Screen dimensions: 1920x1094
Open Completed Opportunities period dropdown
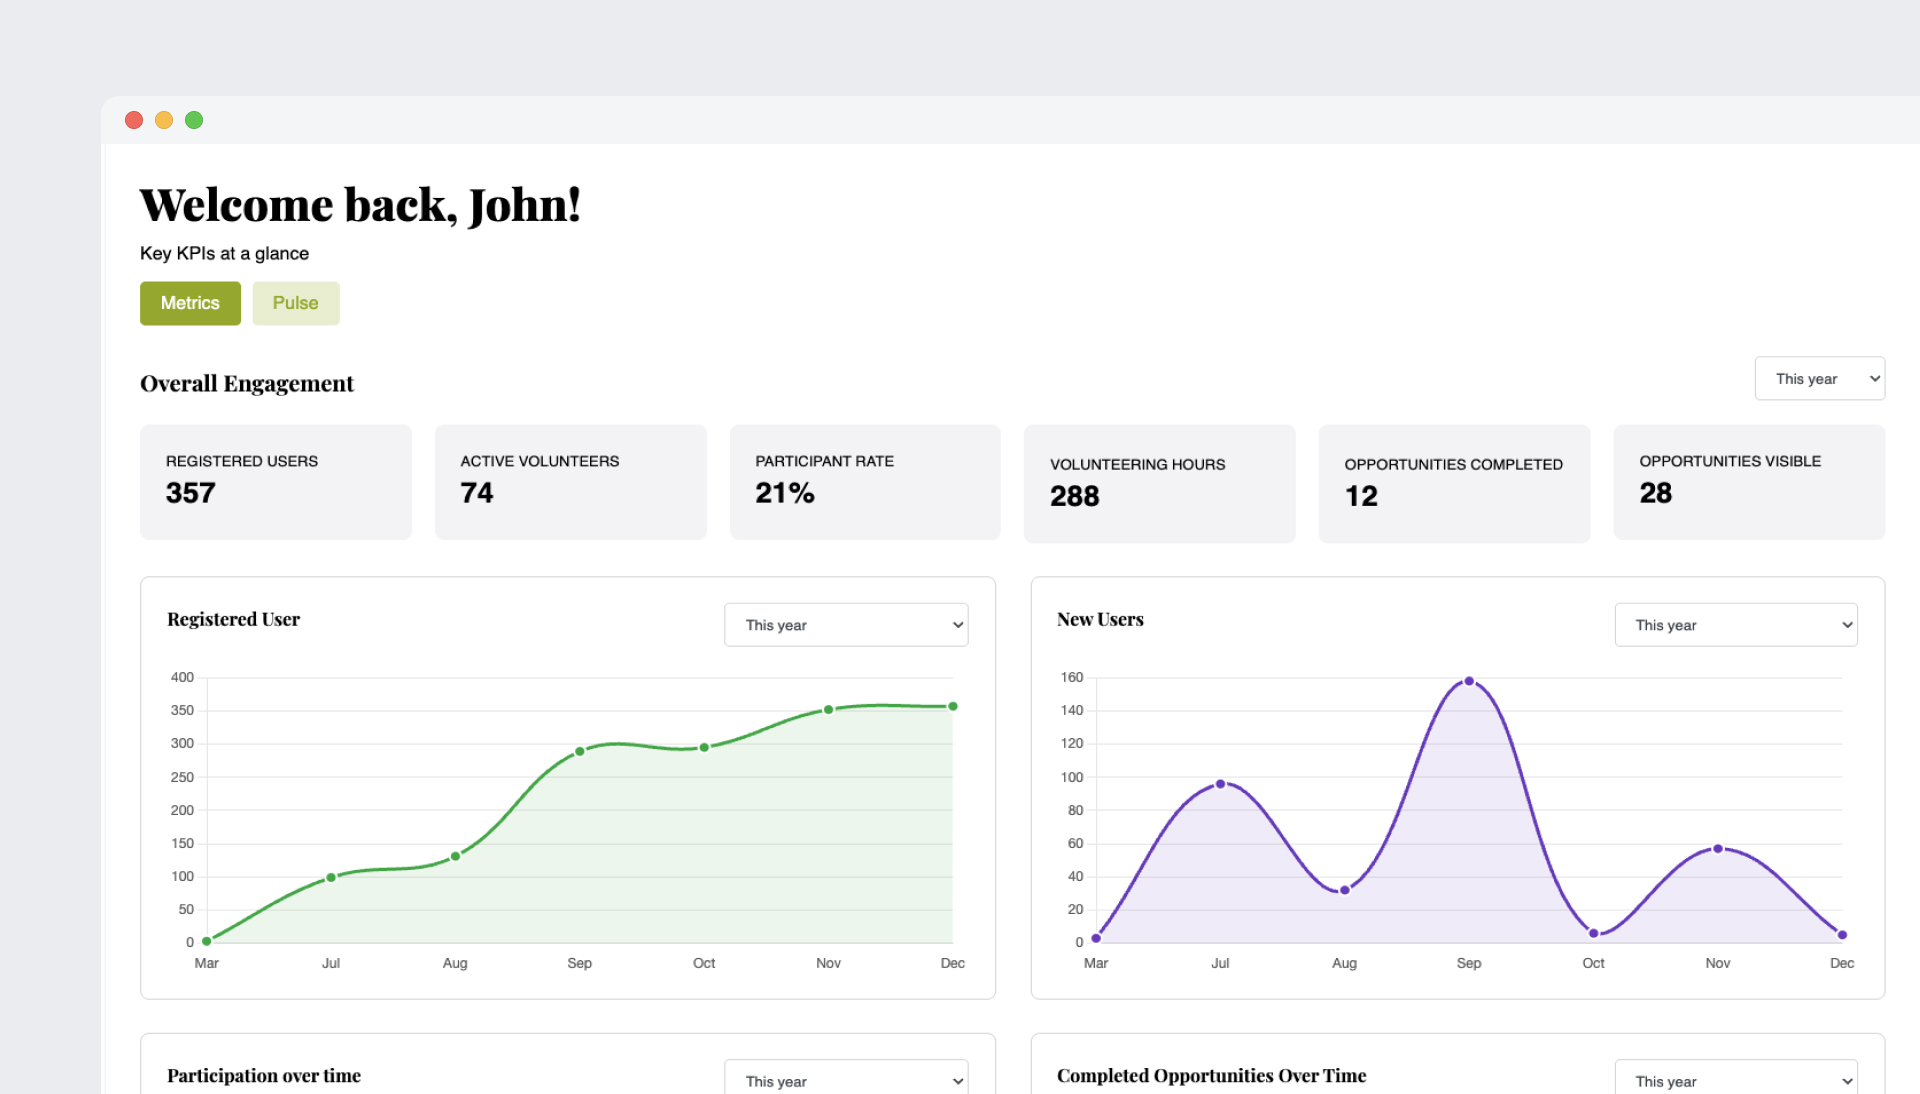point(1735,1080)
